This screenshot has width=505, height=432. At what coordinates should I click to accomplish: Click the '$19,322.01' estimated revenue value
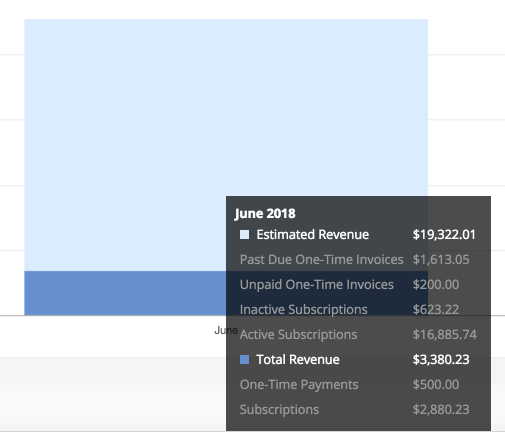point(444,235)
